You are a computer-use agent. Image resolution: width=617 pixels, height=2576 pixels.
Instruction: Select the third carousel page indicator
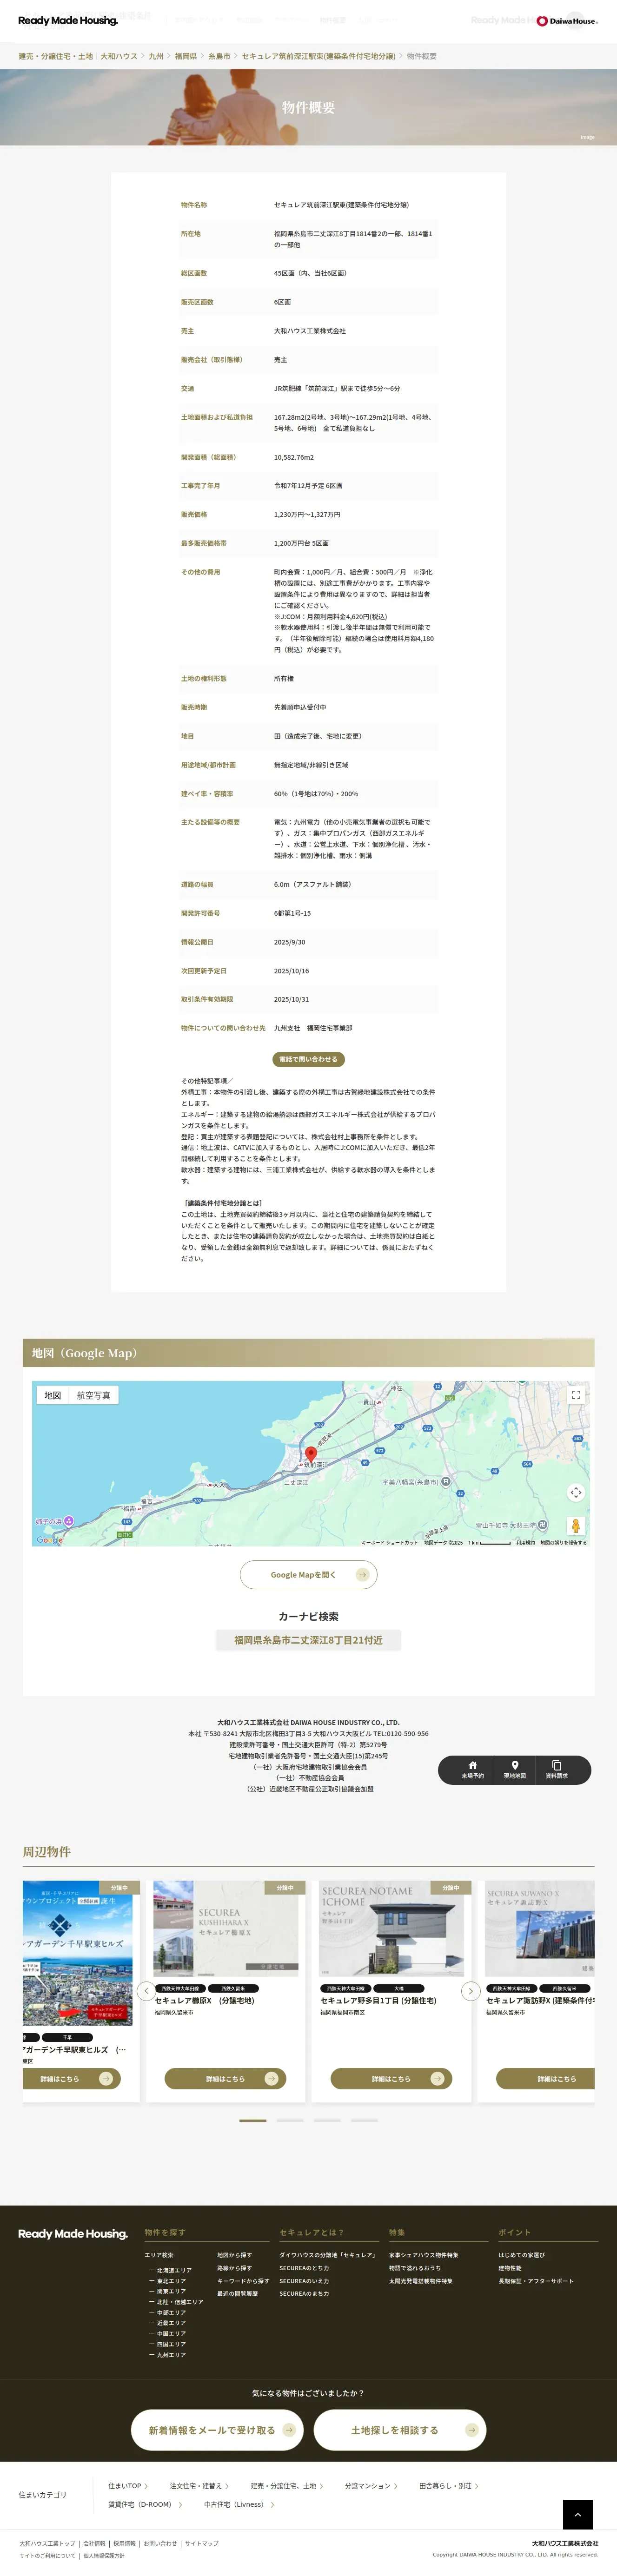tap(327, 2120)
